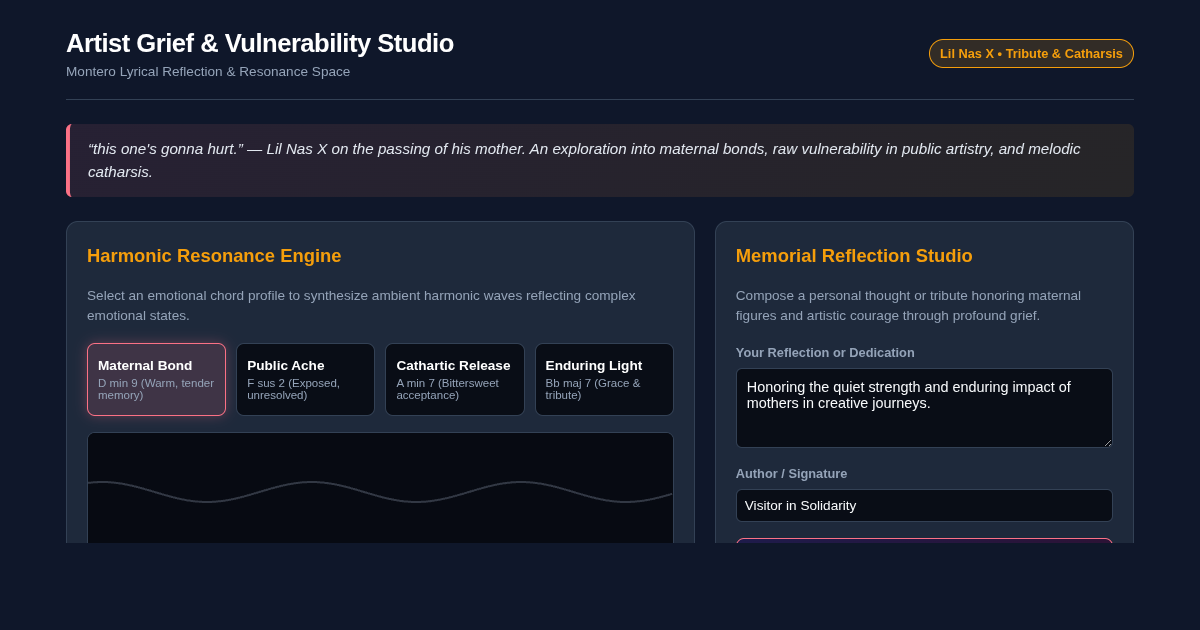Screen dimensions: 1200x630
Task: Click the Memorial Reflection Studio heading
Action: 854,256
